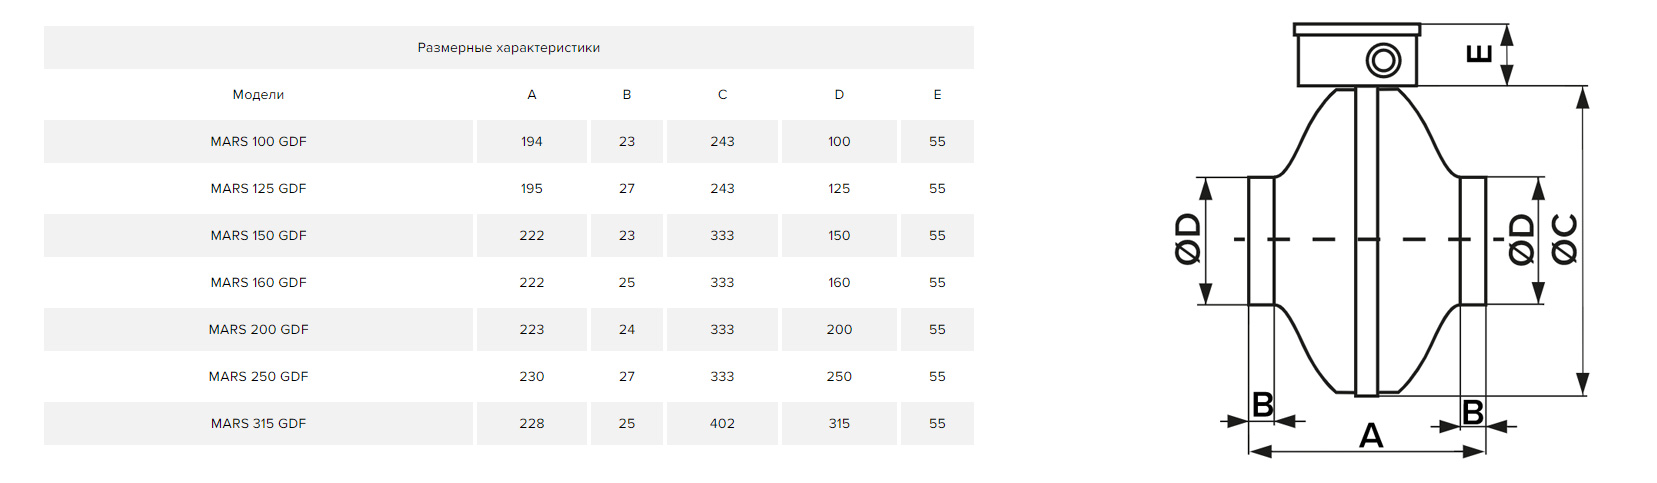Click the E dimension label on the diagram
This screenshot has height=483, width=1657.
1479,54
